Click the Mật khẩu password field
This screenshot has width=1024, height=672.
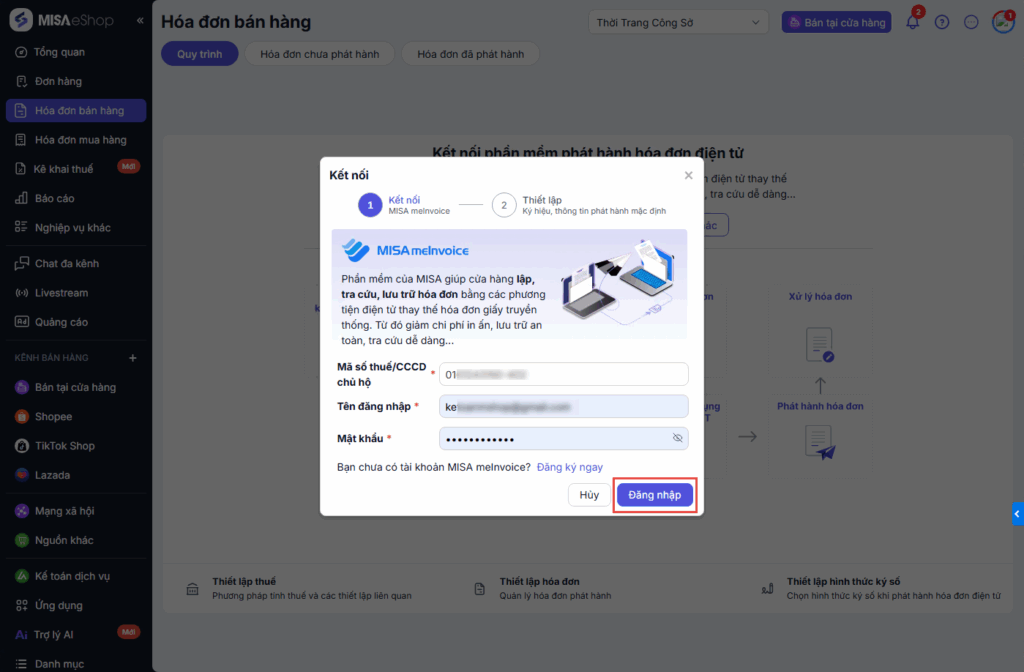(x=564, y=438)
